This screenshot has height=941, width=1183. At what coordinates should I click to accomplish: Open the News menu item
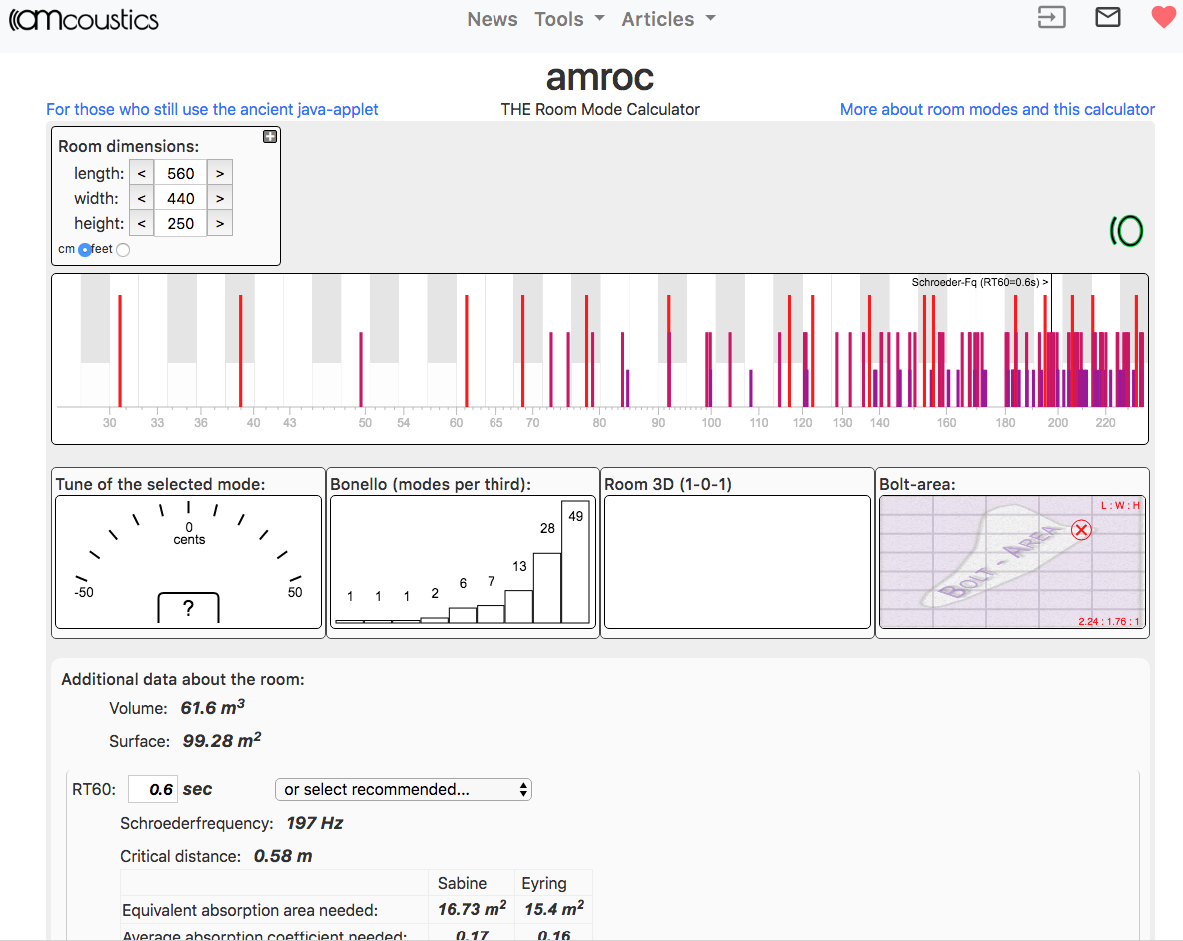(492, 19)
